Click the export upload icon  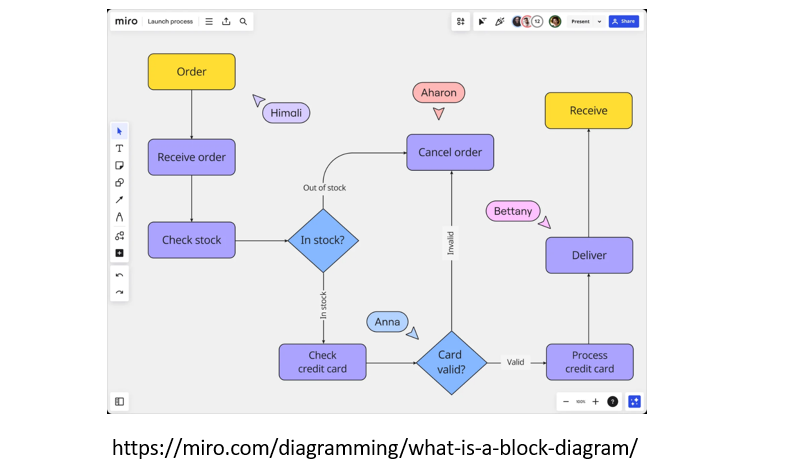coord(226,21)
